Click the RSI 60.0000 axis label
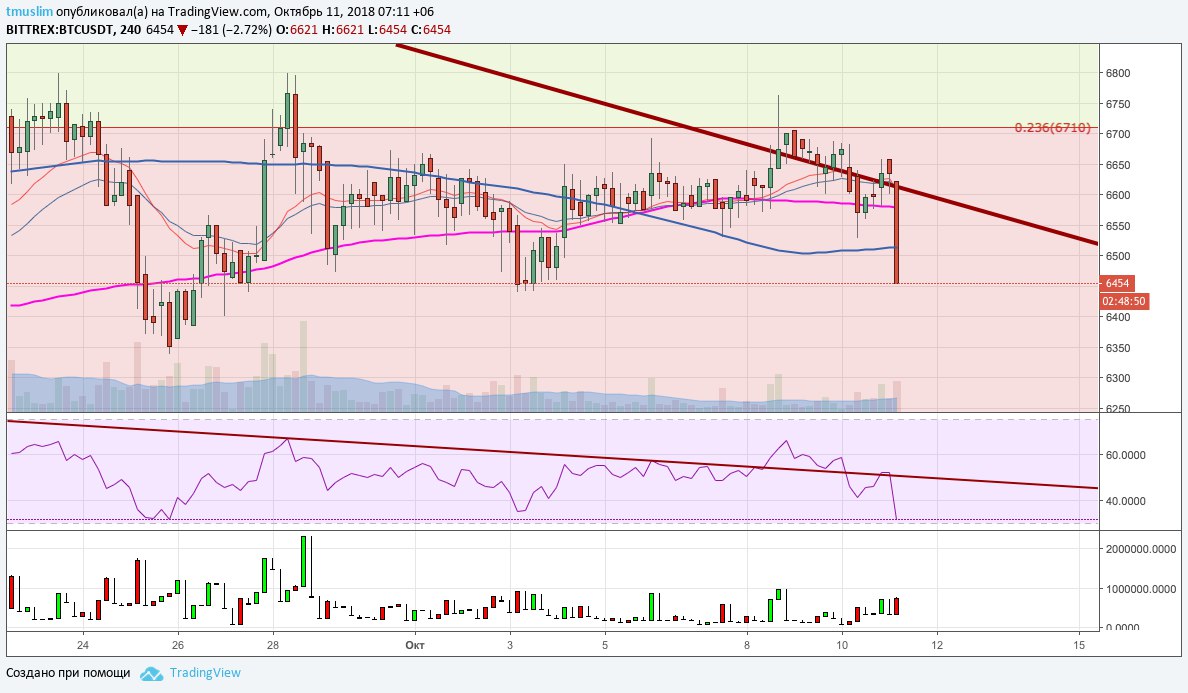 (1126, 455)
